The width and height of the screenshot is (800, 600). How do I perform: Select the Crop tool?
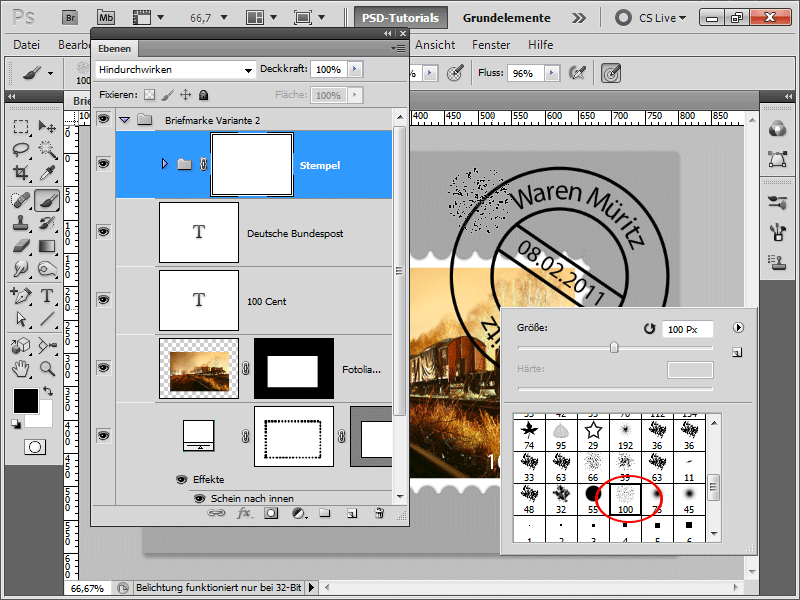[x=21, y=173]
